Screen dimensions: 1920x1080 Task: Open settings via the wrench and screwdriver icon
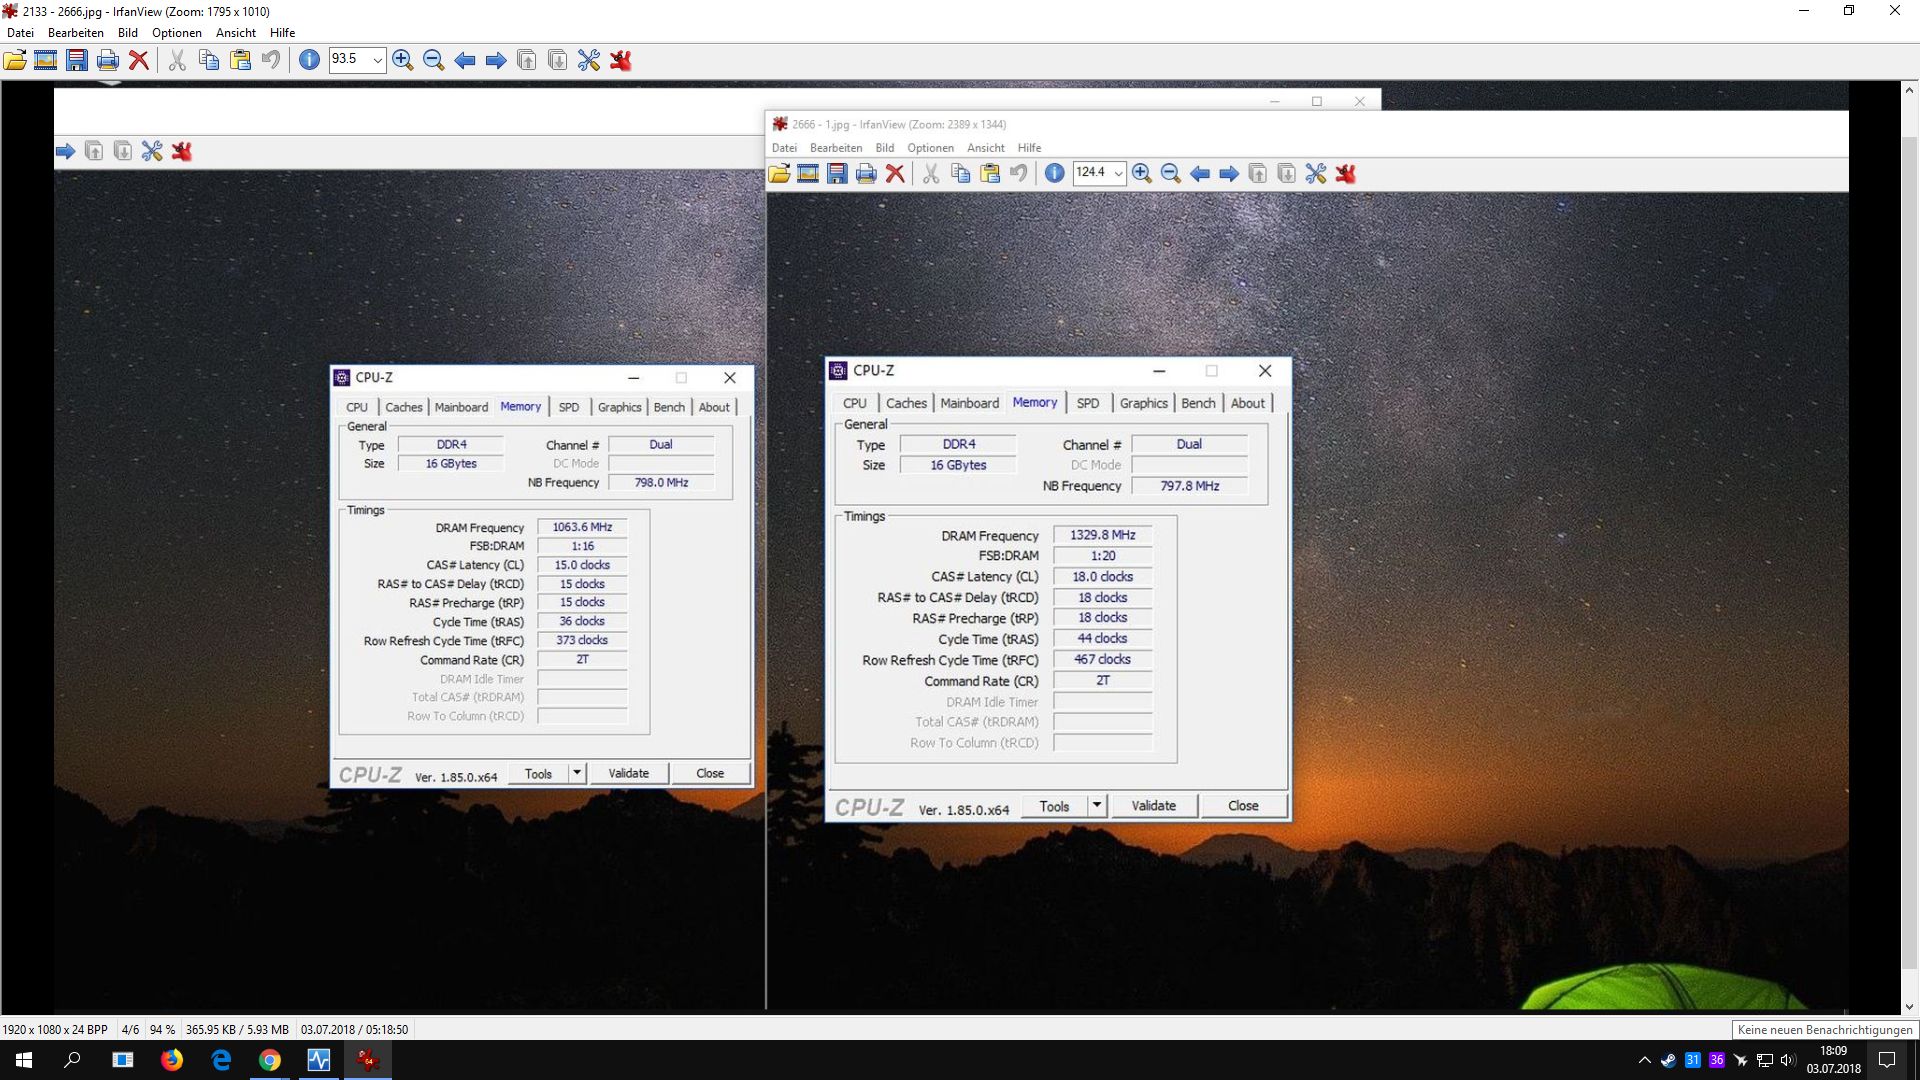point(589,60)
